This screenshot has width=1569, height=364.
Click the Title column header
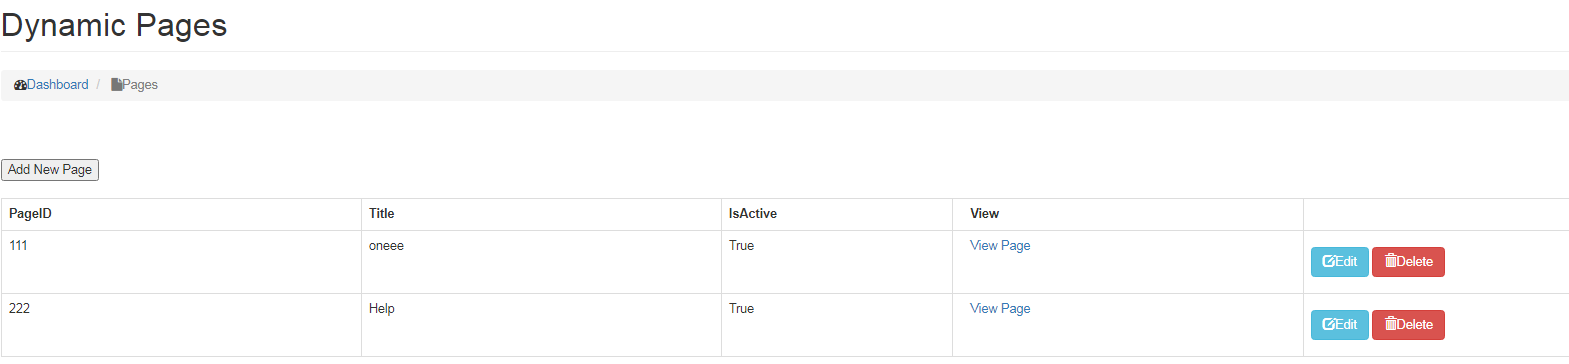click(382, 214)
